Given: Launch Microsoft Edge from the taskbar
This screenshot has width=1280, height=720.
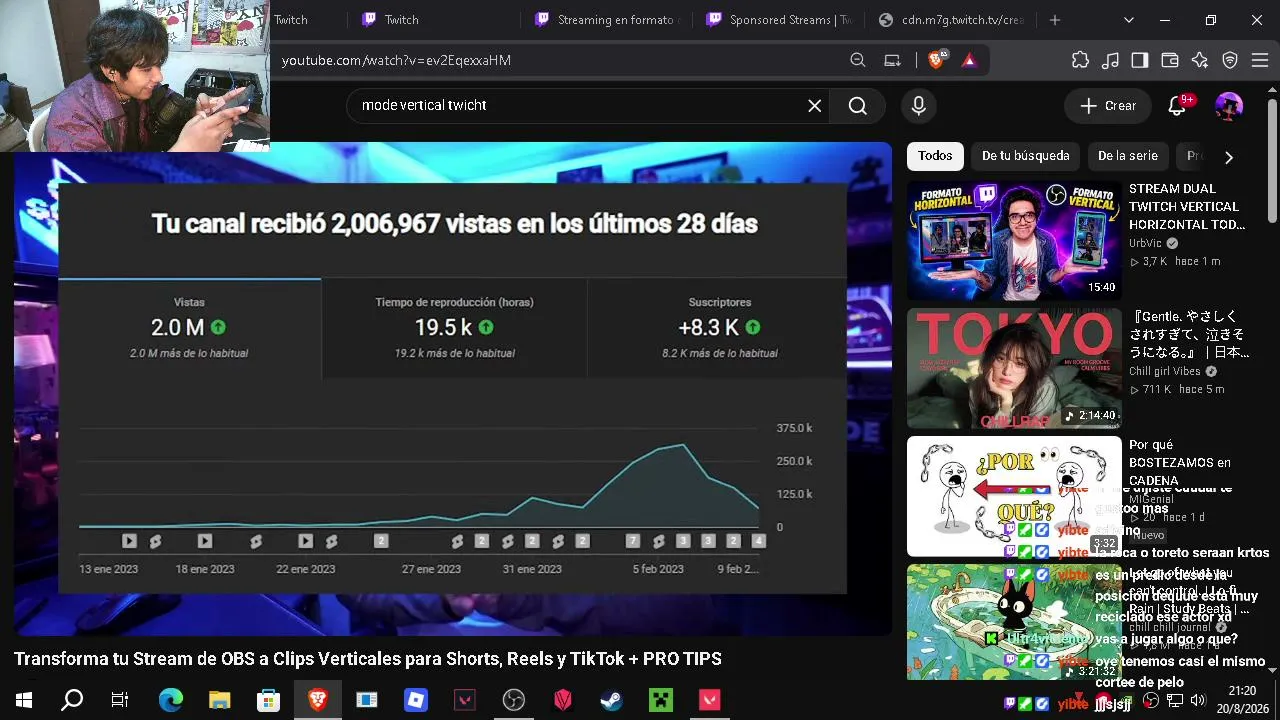Looking at the screenshot, I should [171, 700].
